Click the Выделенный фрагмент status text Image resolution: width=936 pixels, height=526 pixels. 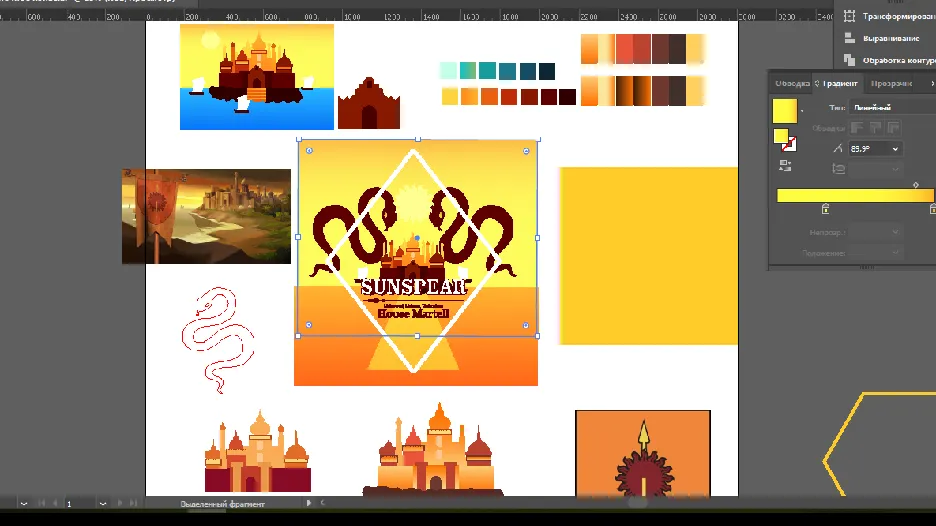(x=222, y=504)
